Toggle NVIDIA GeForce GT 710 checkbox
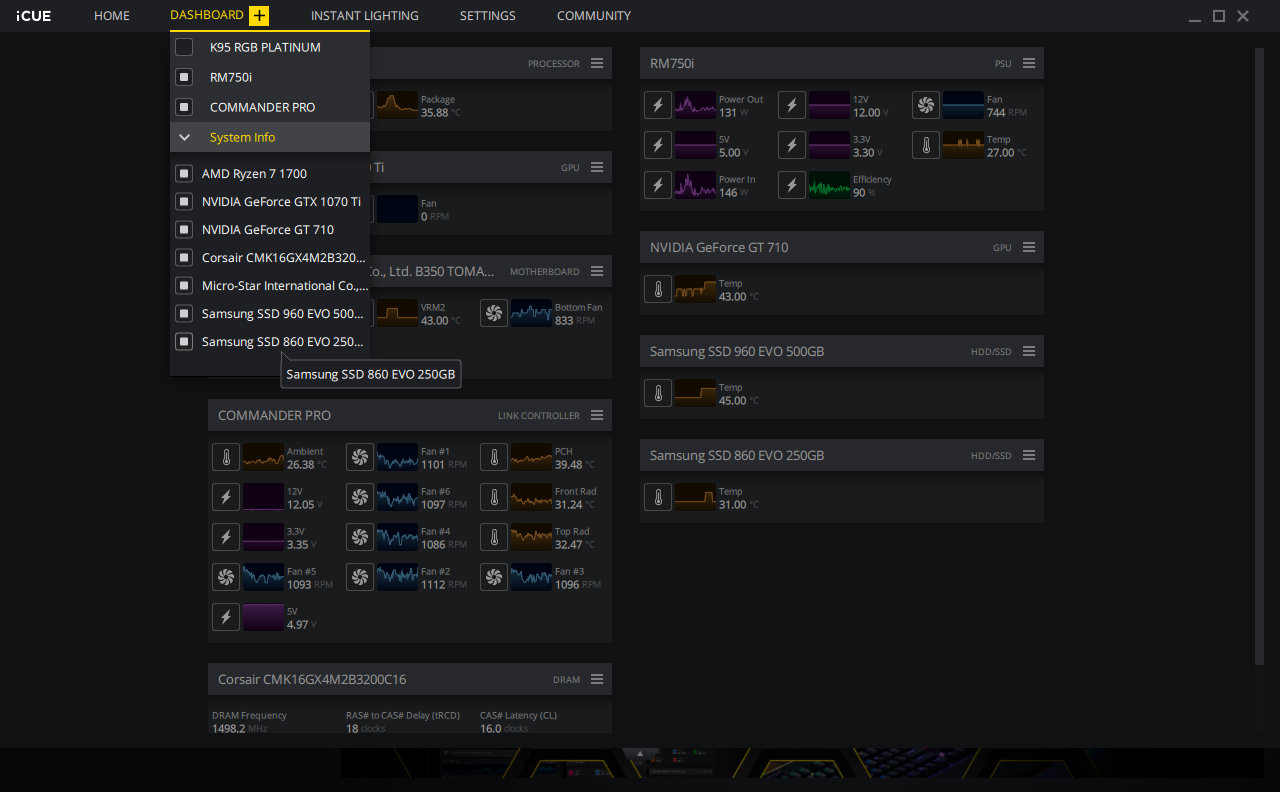 (x=184, y=229)
